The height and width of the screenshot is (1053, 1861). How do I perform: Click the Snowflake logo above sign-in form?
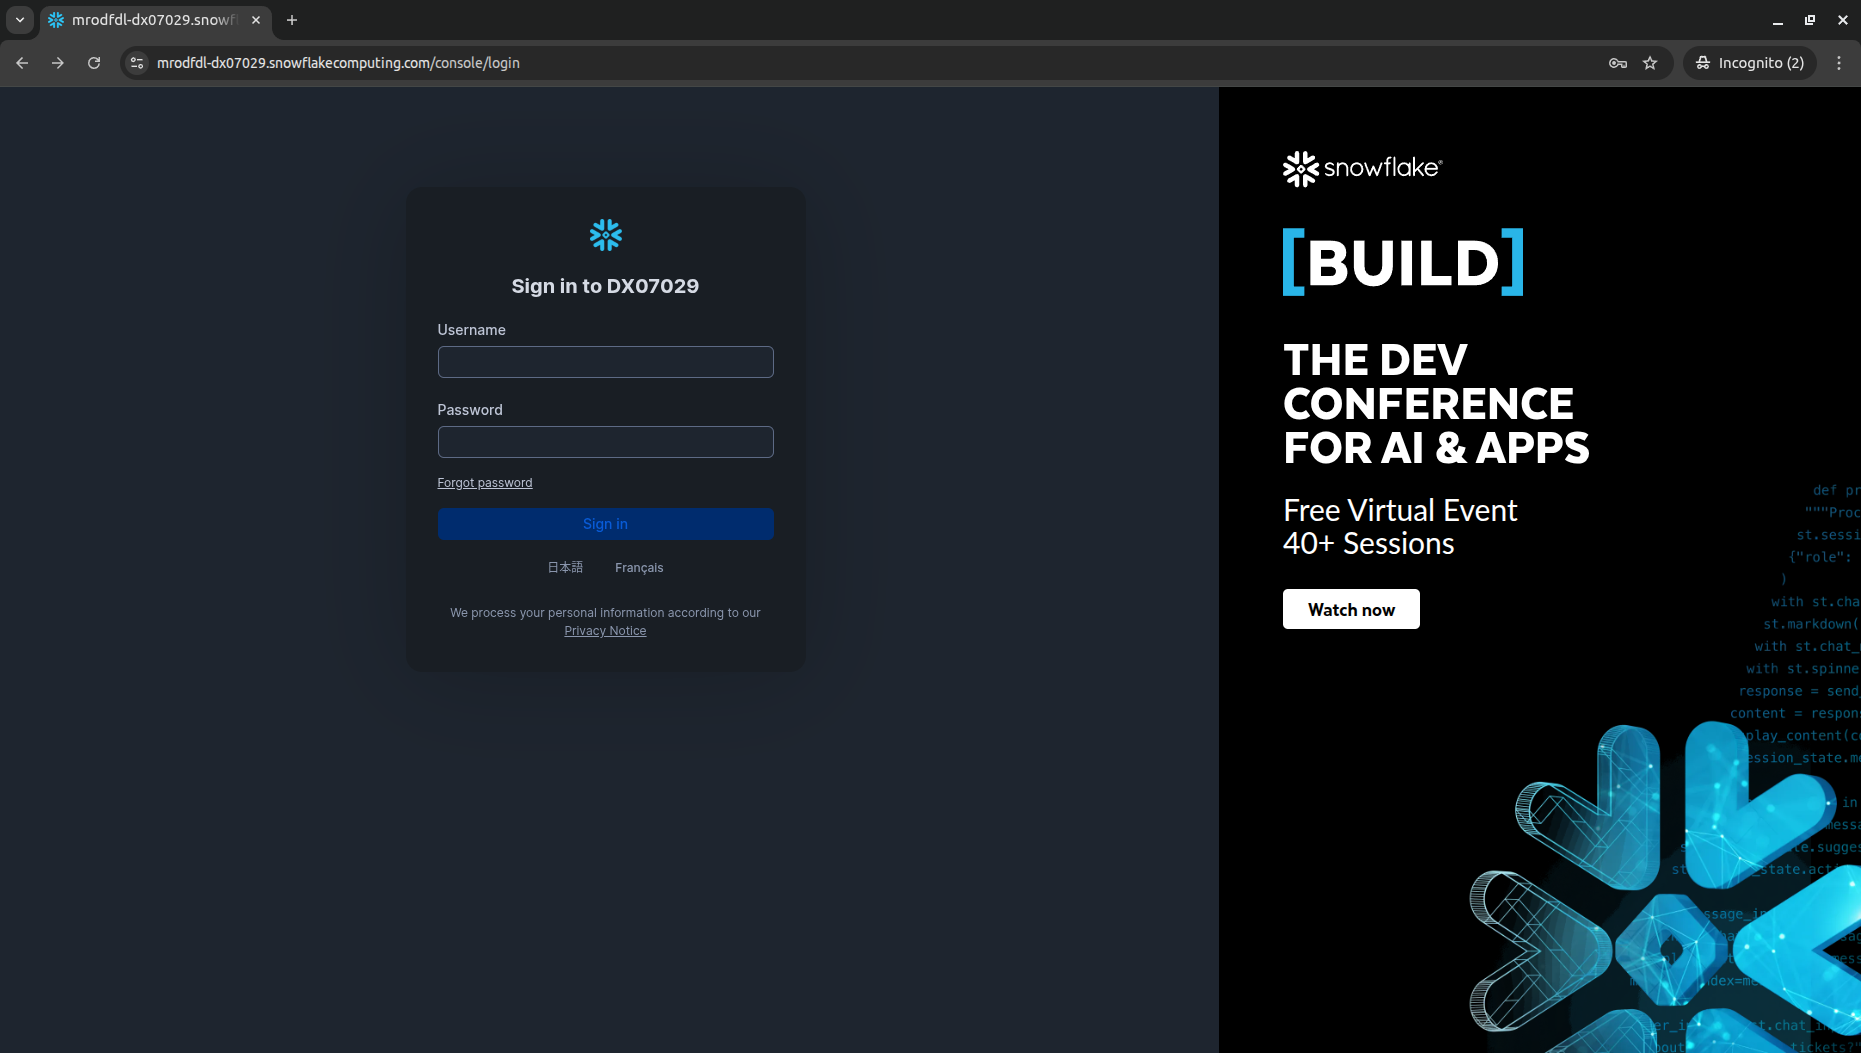pyautogui.click(x=605, y=235)
